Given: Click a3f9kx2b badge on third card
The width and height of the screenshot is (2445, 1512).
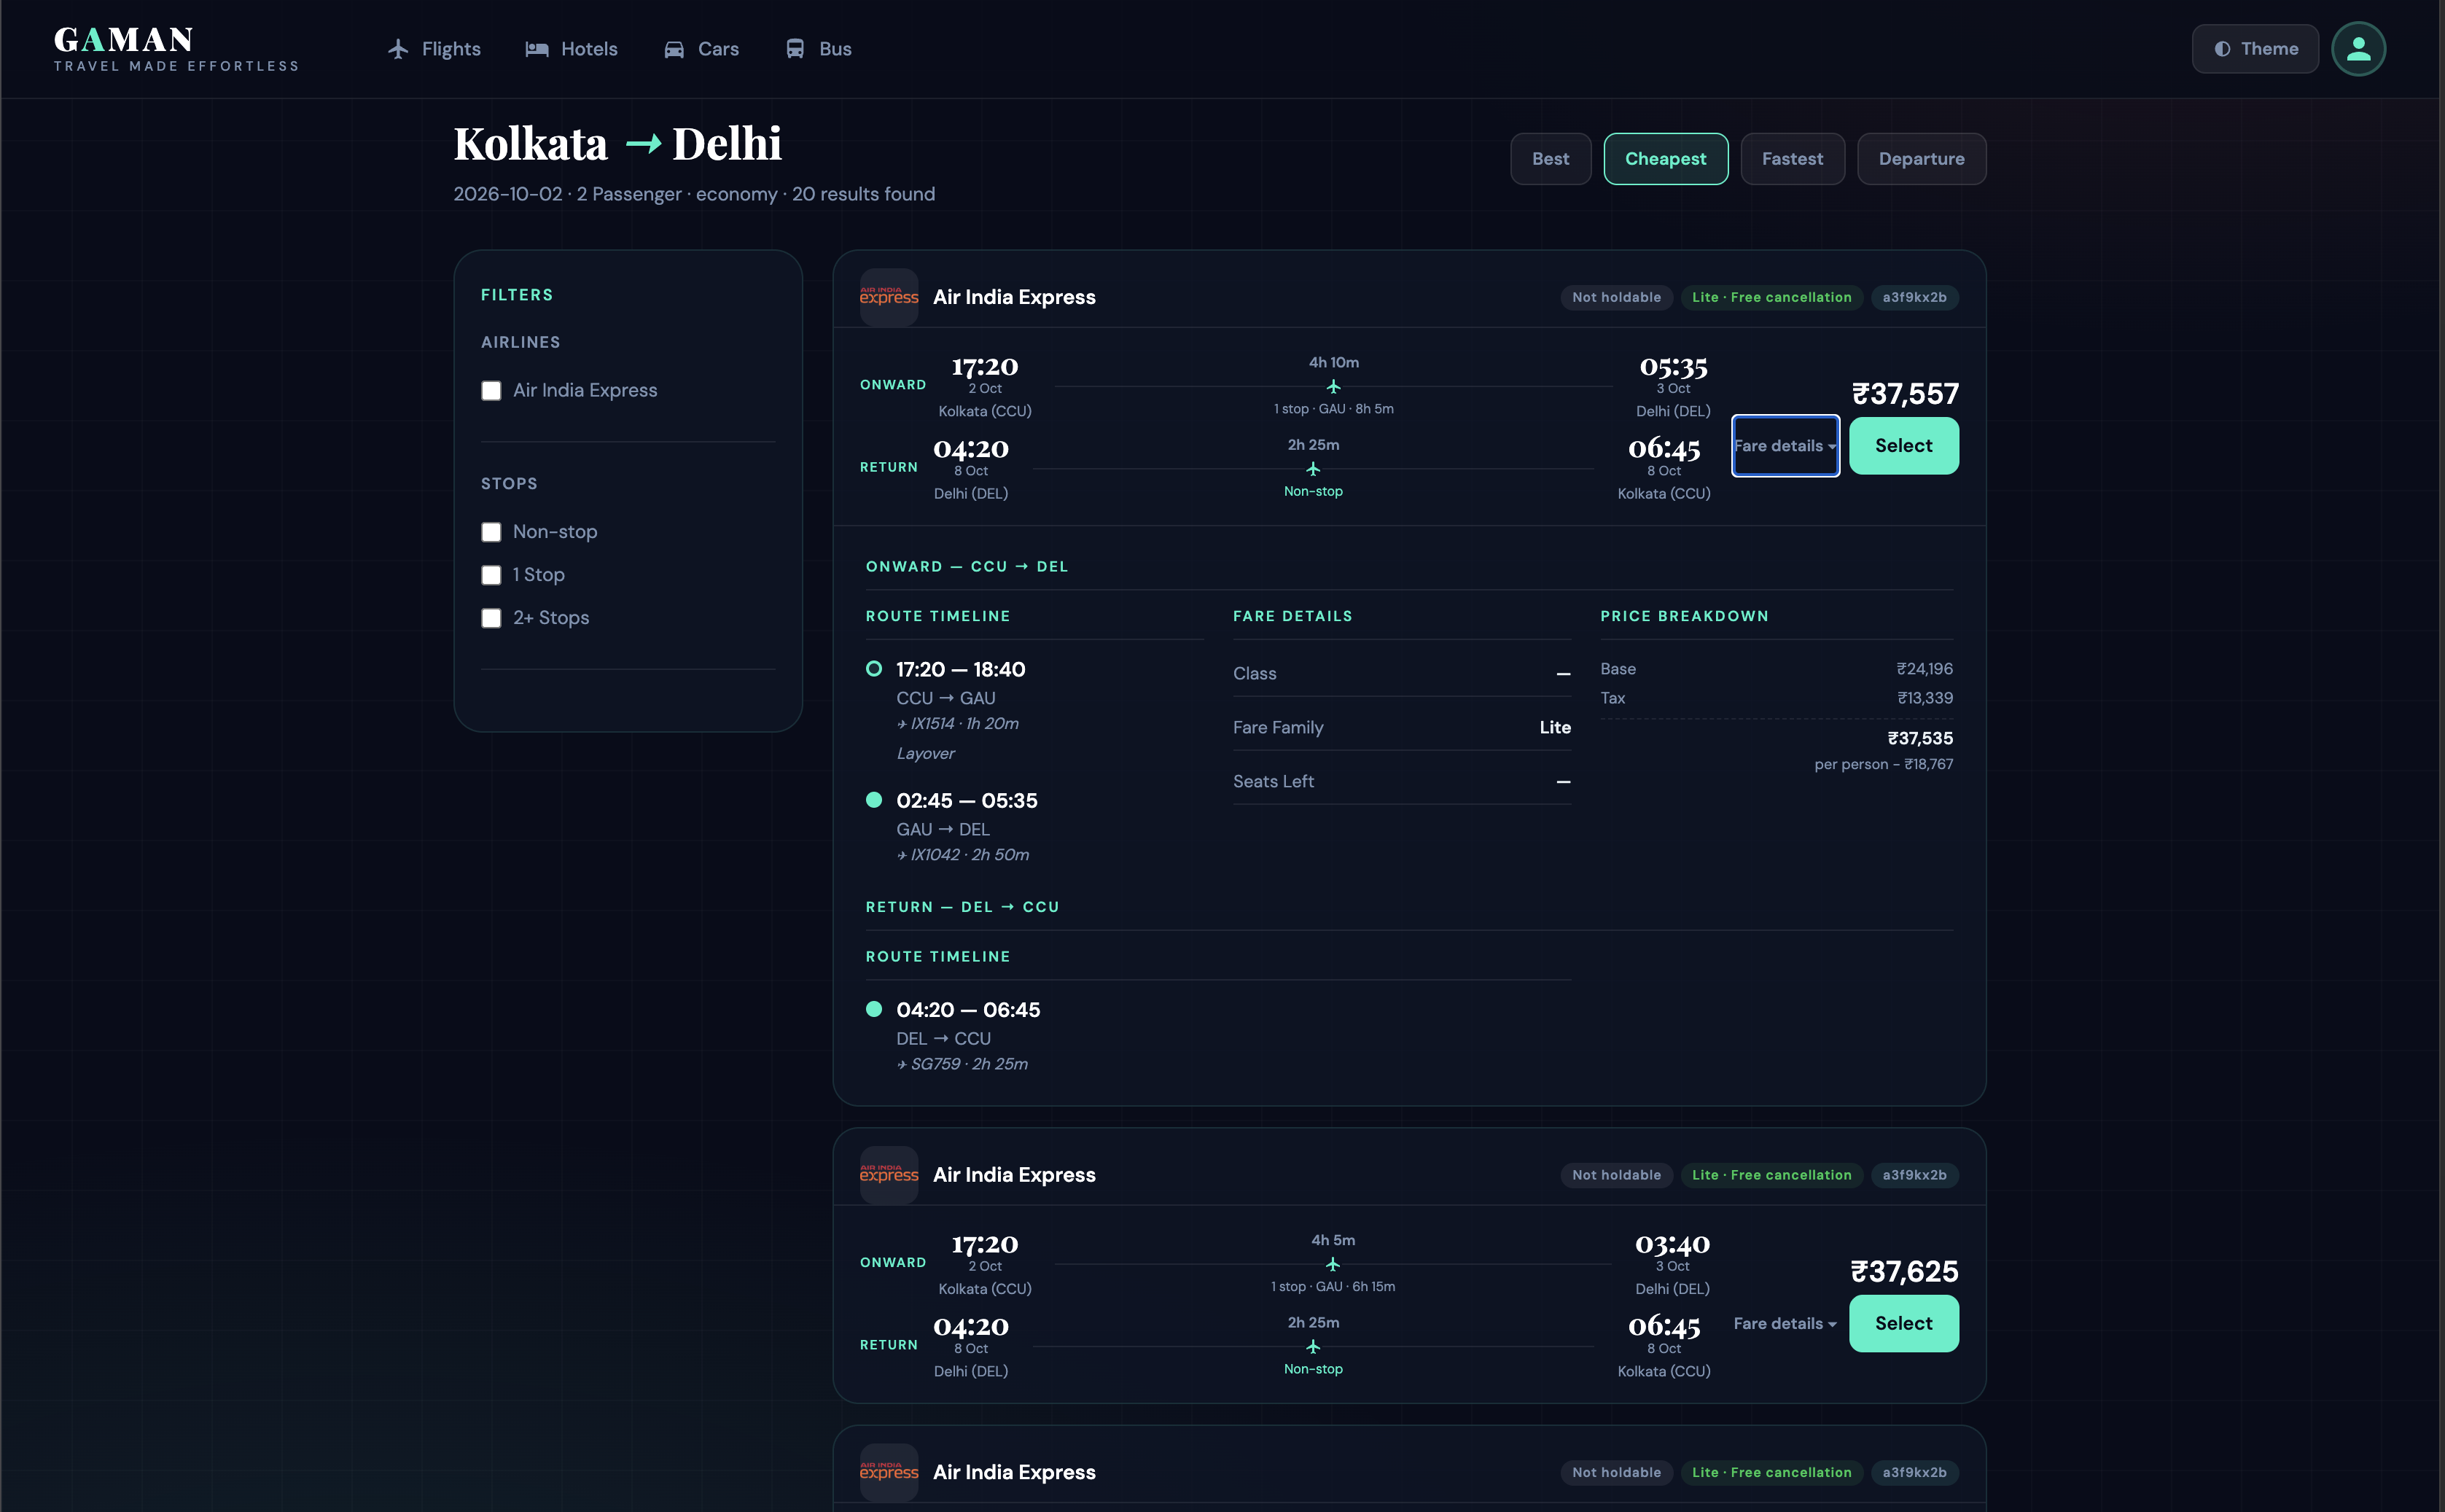Looking at the screenshot, I should (1914, 1472).
